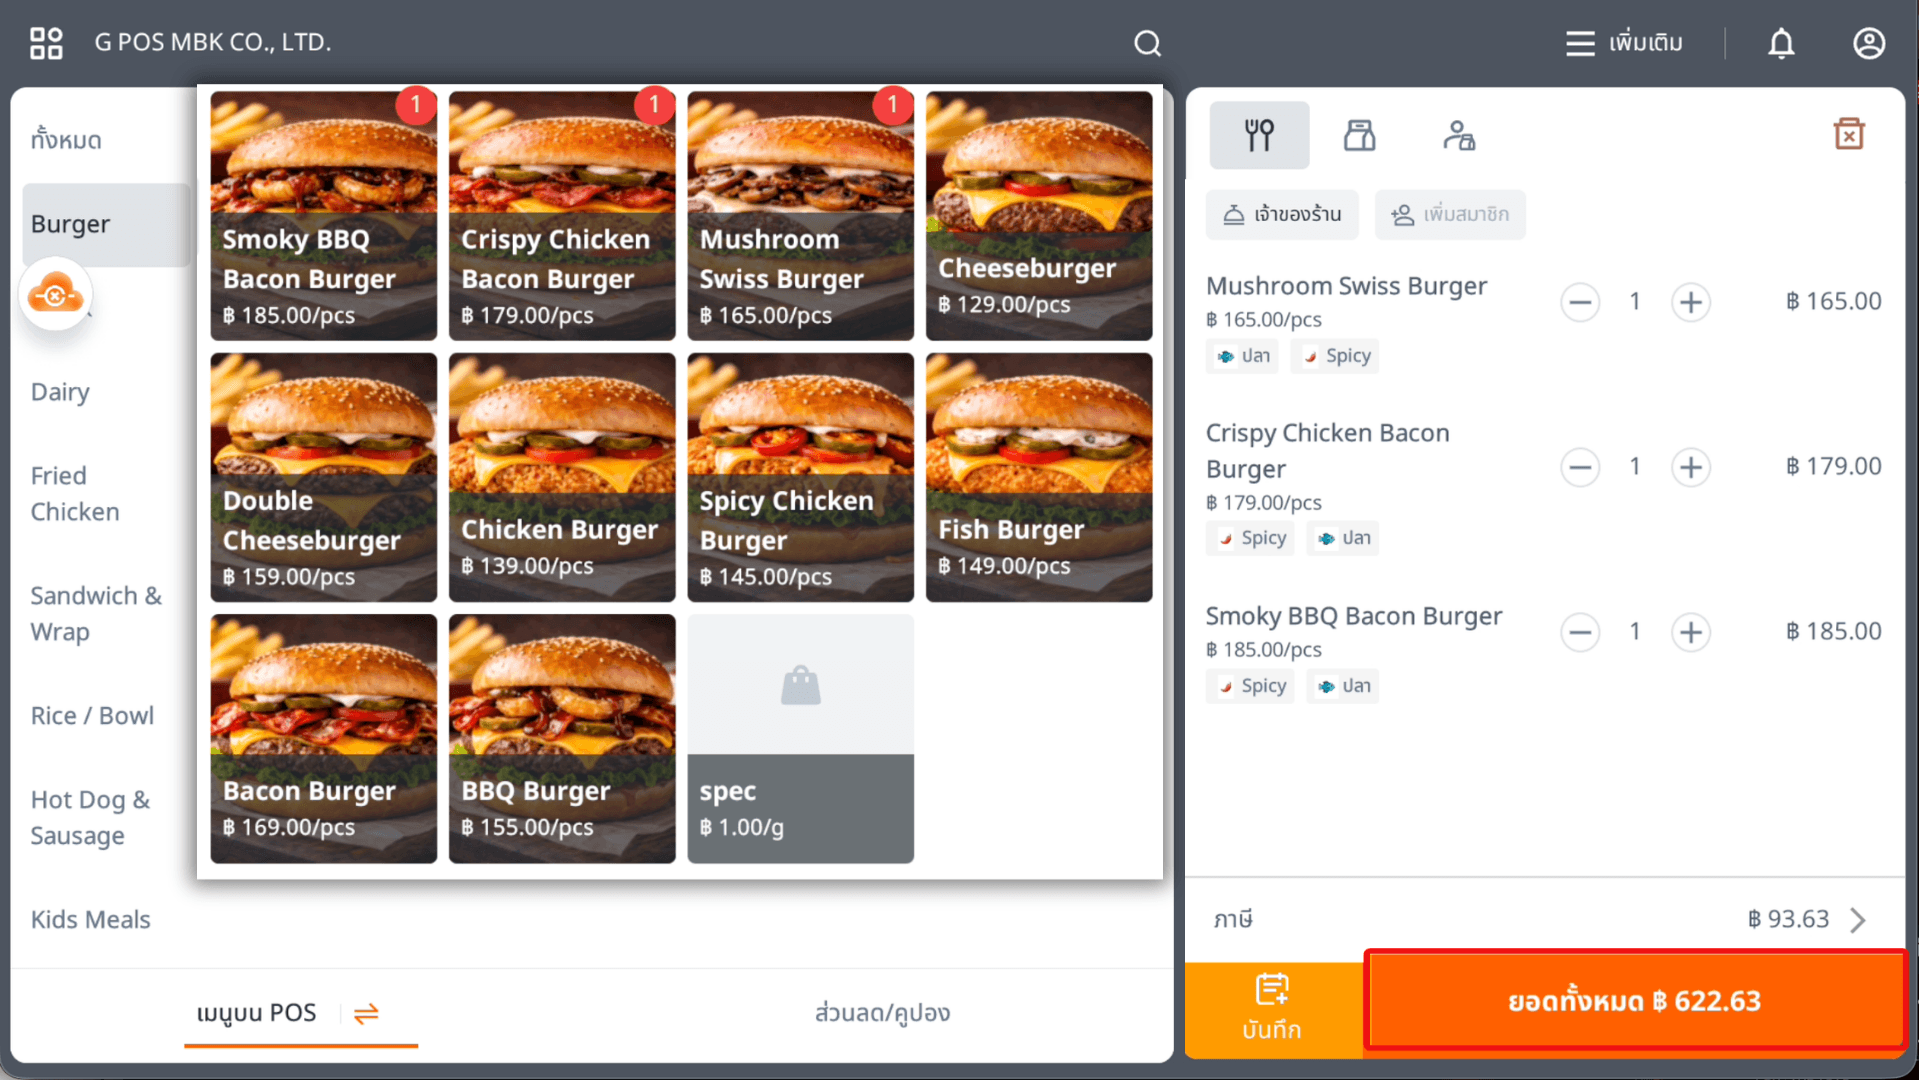Select the takeaway bag order type icon

click(1359, 135)
